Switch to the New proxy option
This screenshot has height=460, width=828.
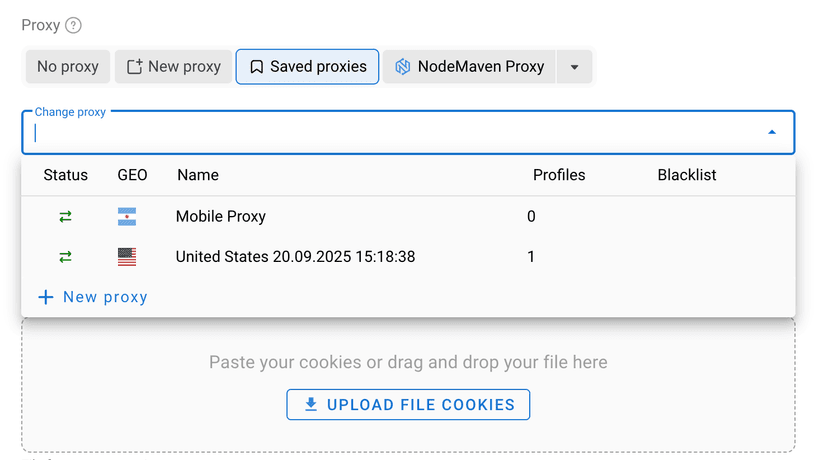tap(173, 67)
